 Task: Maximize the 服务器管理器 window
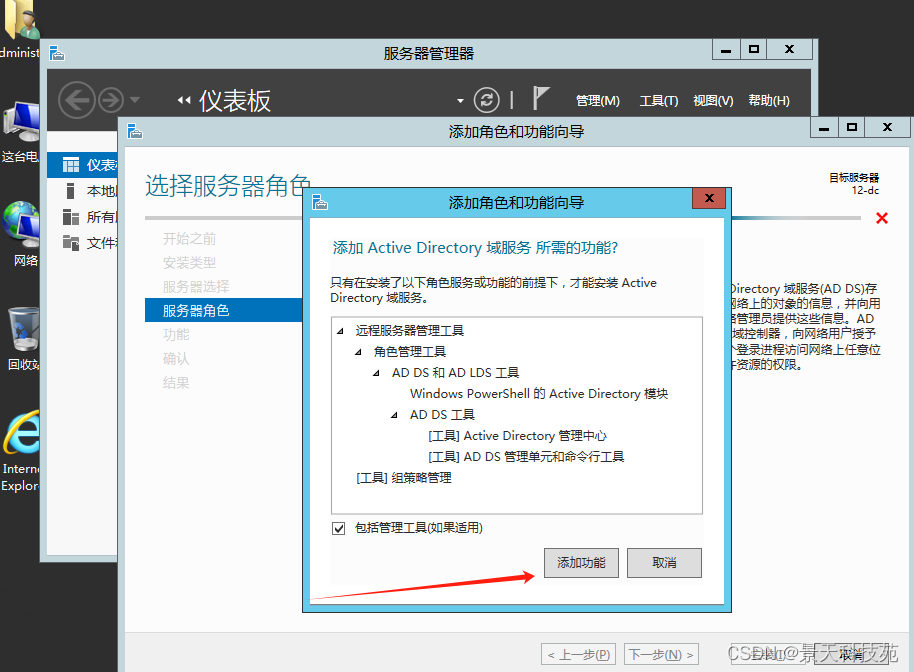754,50
